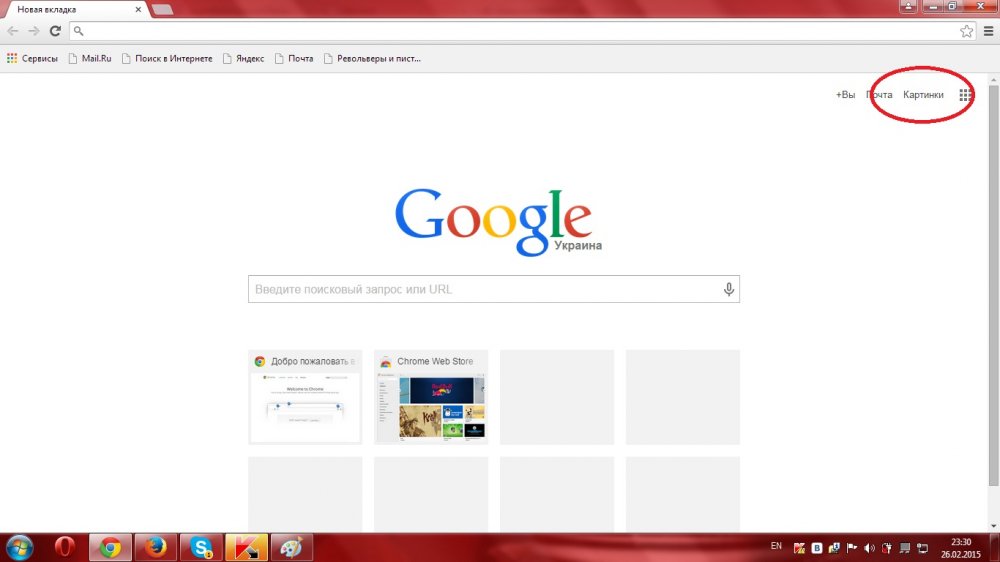Click the reload page icon
The height and width of the screenshot is (562, 1000).
tap(55, 31)
